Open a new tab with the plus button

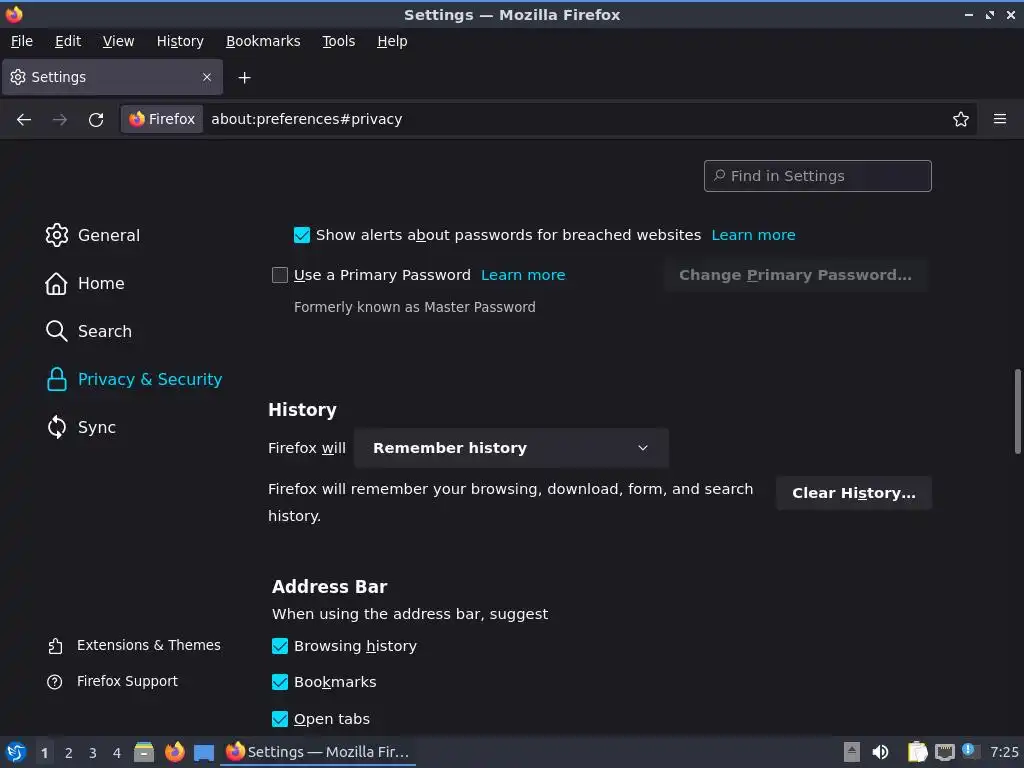click(x=244, y=78)
